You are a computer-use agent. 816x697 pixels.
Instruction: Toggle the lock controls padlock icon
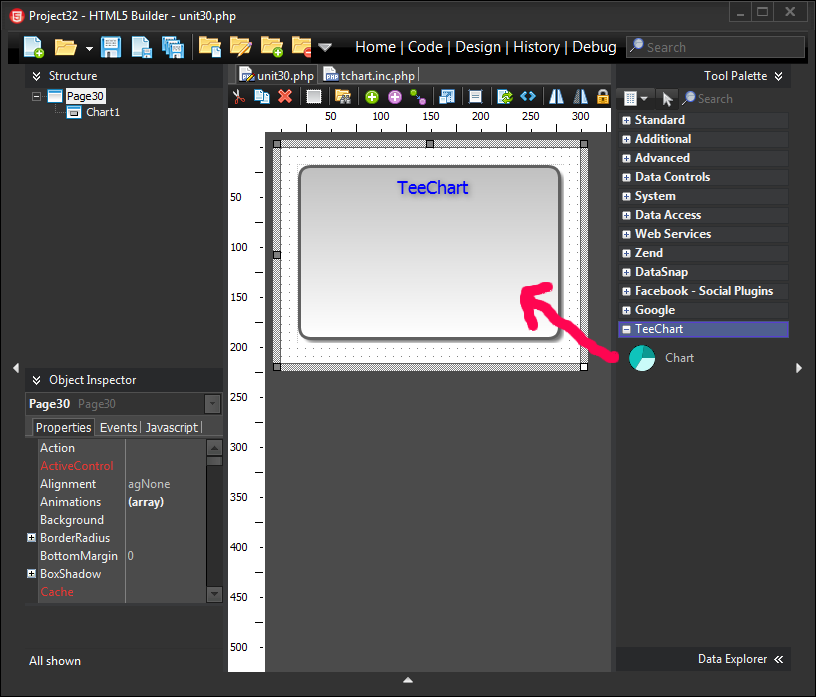pyautogui.click(x=603, y=97)
